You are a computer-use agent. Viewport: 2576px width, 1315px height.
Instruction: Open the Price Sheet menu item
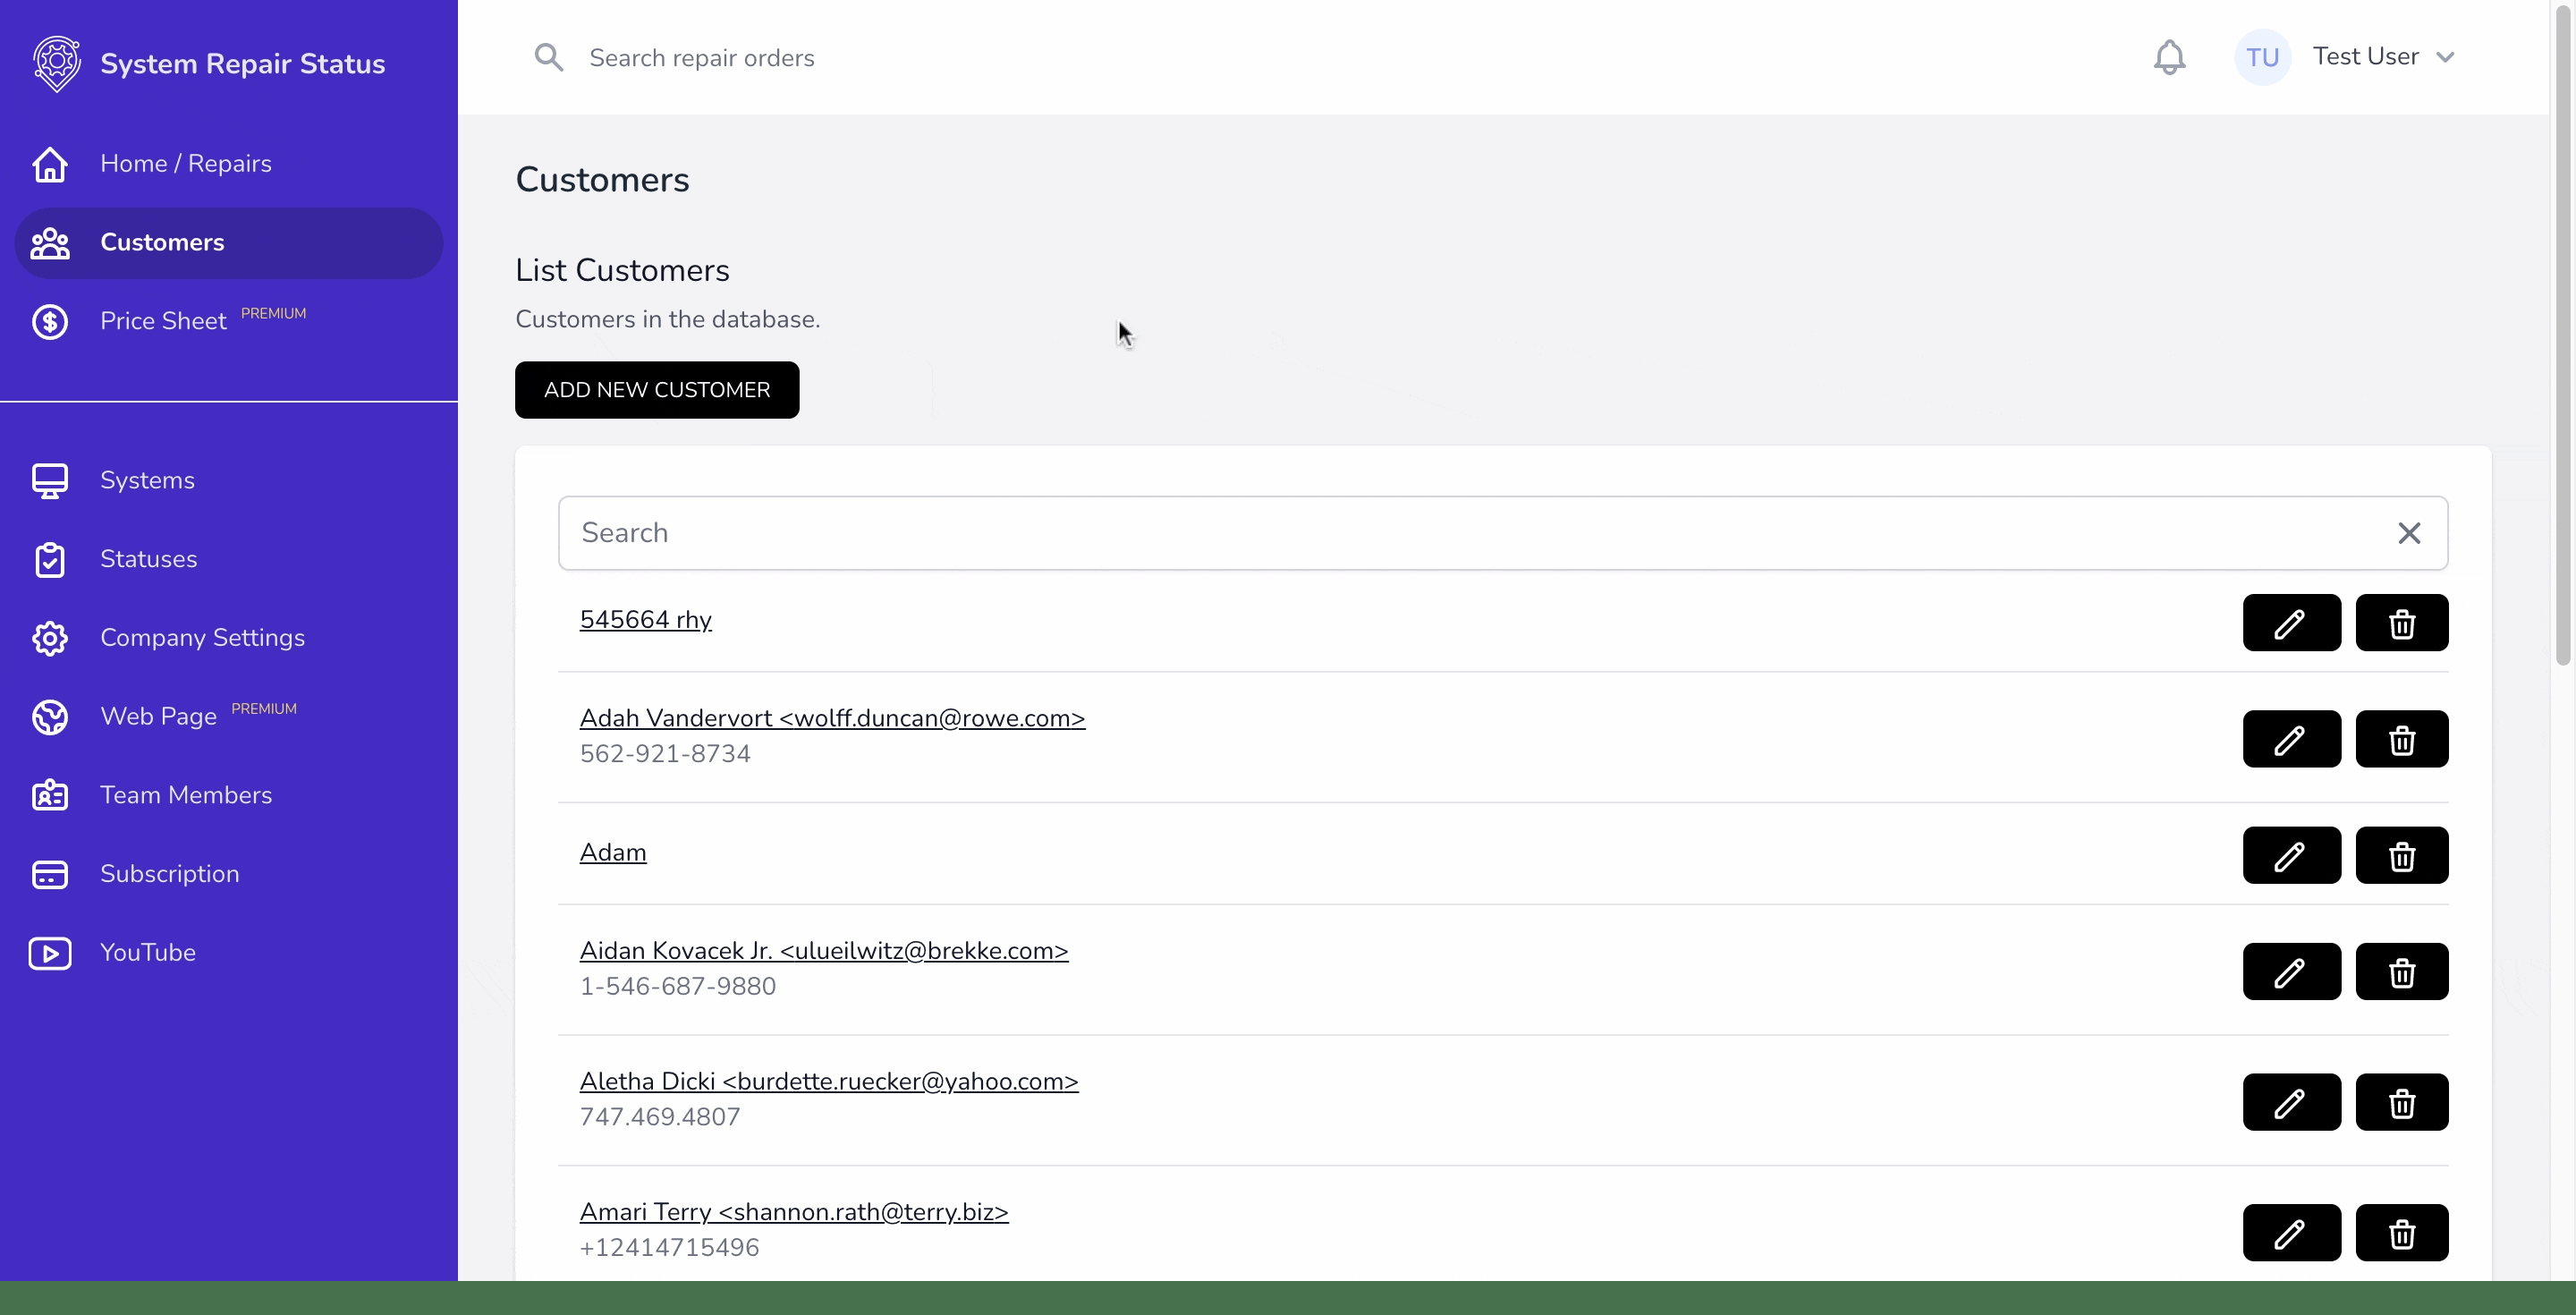229,322
